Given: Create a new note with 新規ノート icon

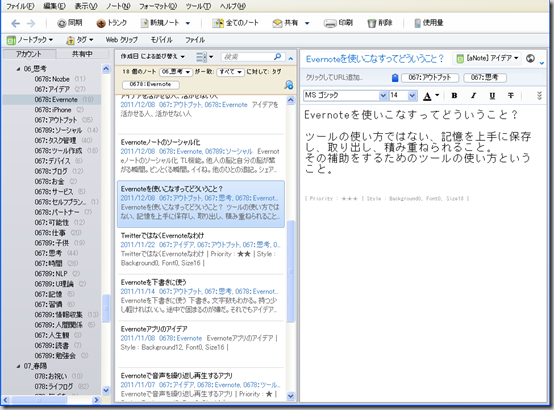Looking at the screenshot, I should click(x=145, y=23).
